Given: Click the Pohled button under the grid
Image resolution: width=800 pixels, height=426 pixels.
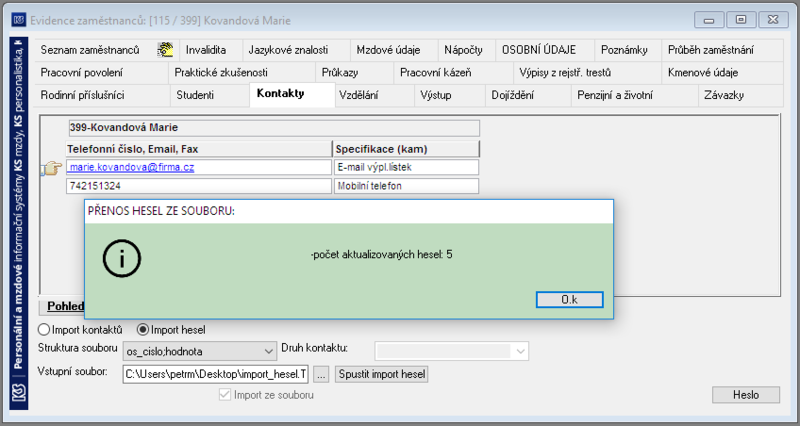Looking at the screenshot, I should (62, 306).
